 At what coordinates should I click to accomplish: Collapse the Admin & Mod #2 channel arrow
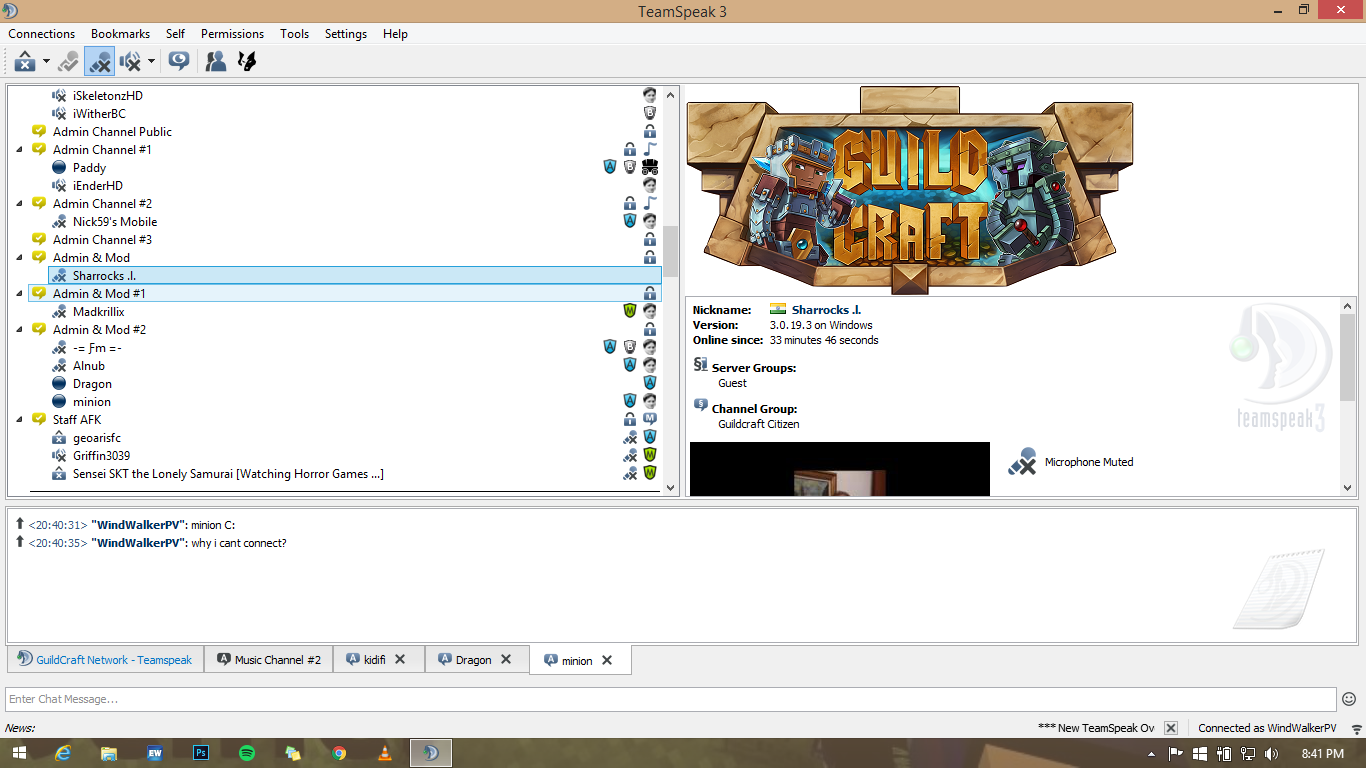tap(20, 330)
